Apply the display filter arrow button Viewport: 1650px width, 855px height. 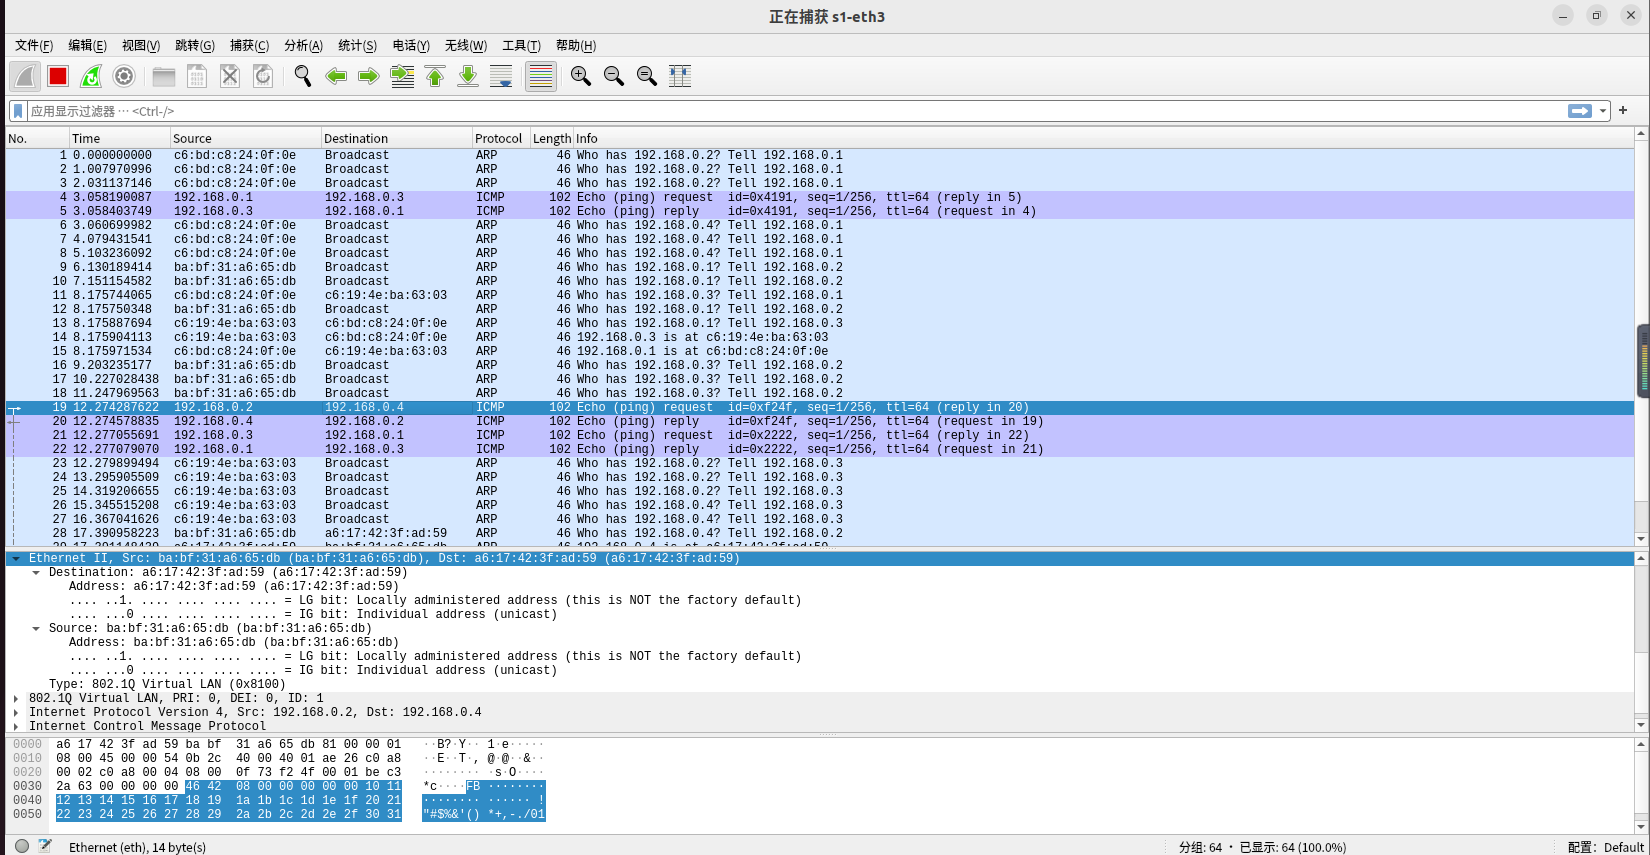pyautogui.click(x=1579, y=111)
